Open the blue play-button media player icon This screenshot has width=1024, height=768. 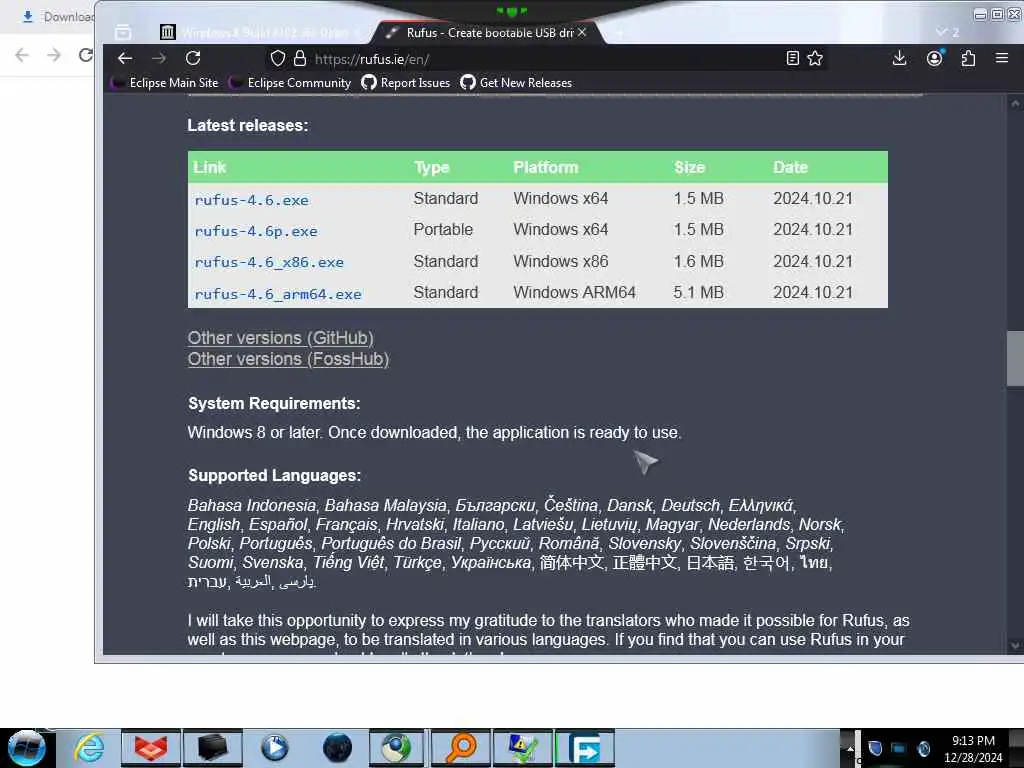274,748
